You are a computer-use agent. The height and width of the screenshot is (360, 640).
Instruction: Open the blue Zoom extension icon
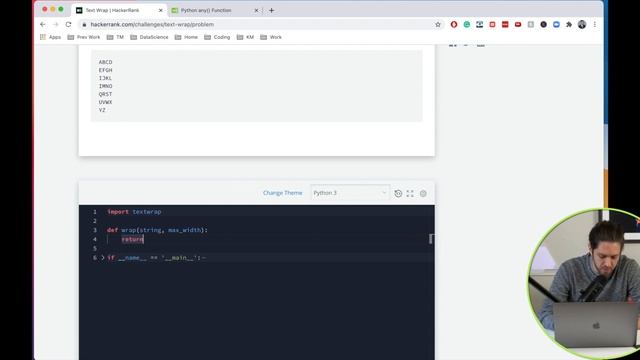point(556,24)
